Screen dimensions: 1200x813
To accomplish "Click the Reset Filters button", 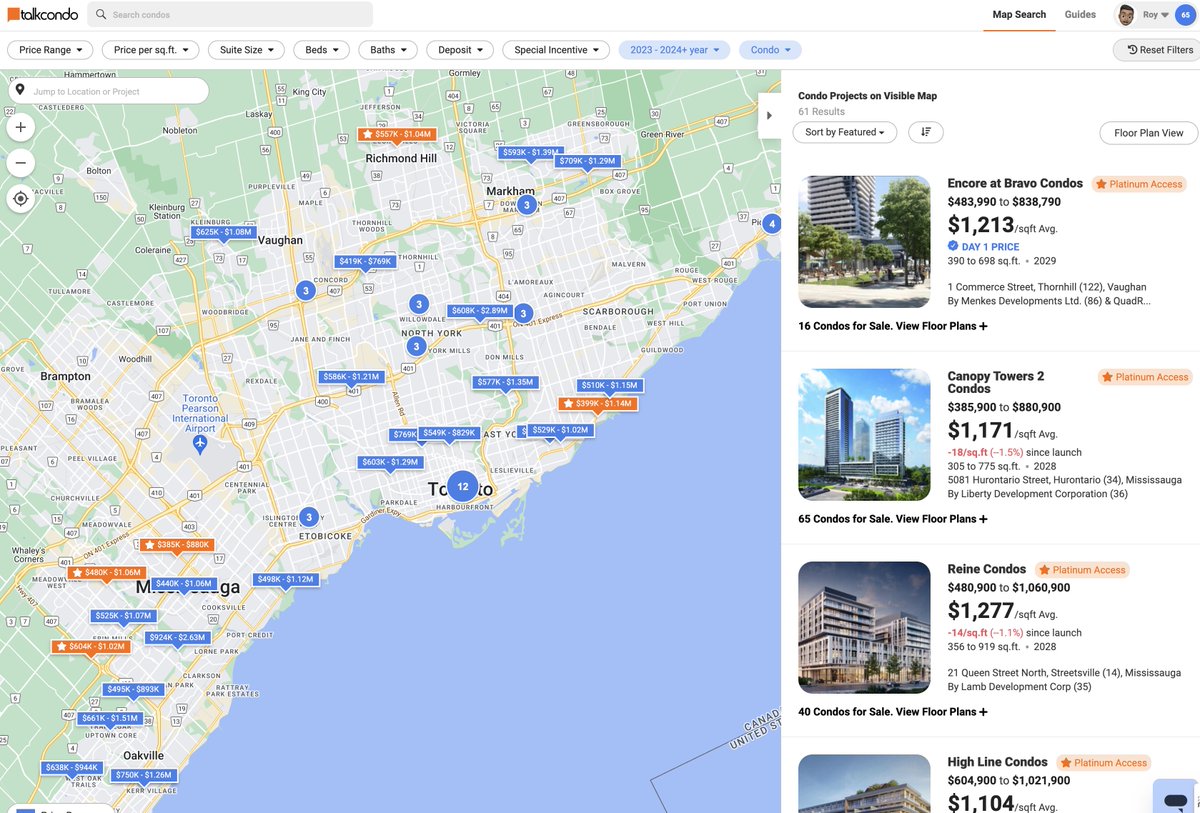I will [x=1160, y=50].
